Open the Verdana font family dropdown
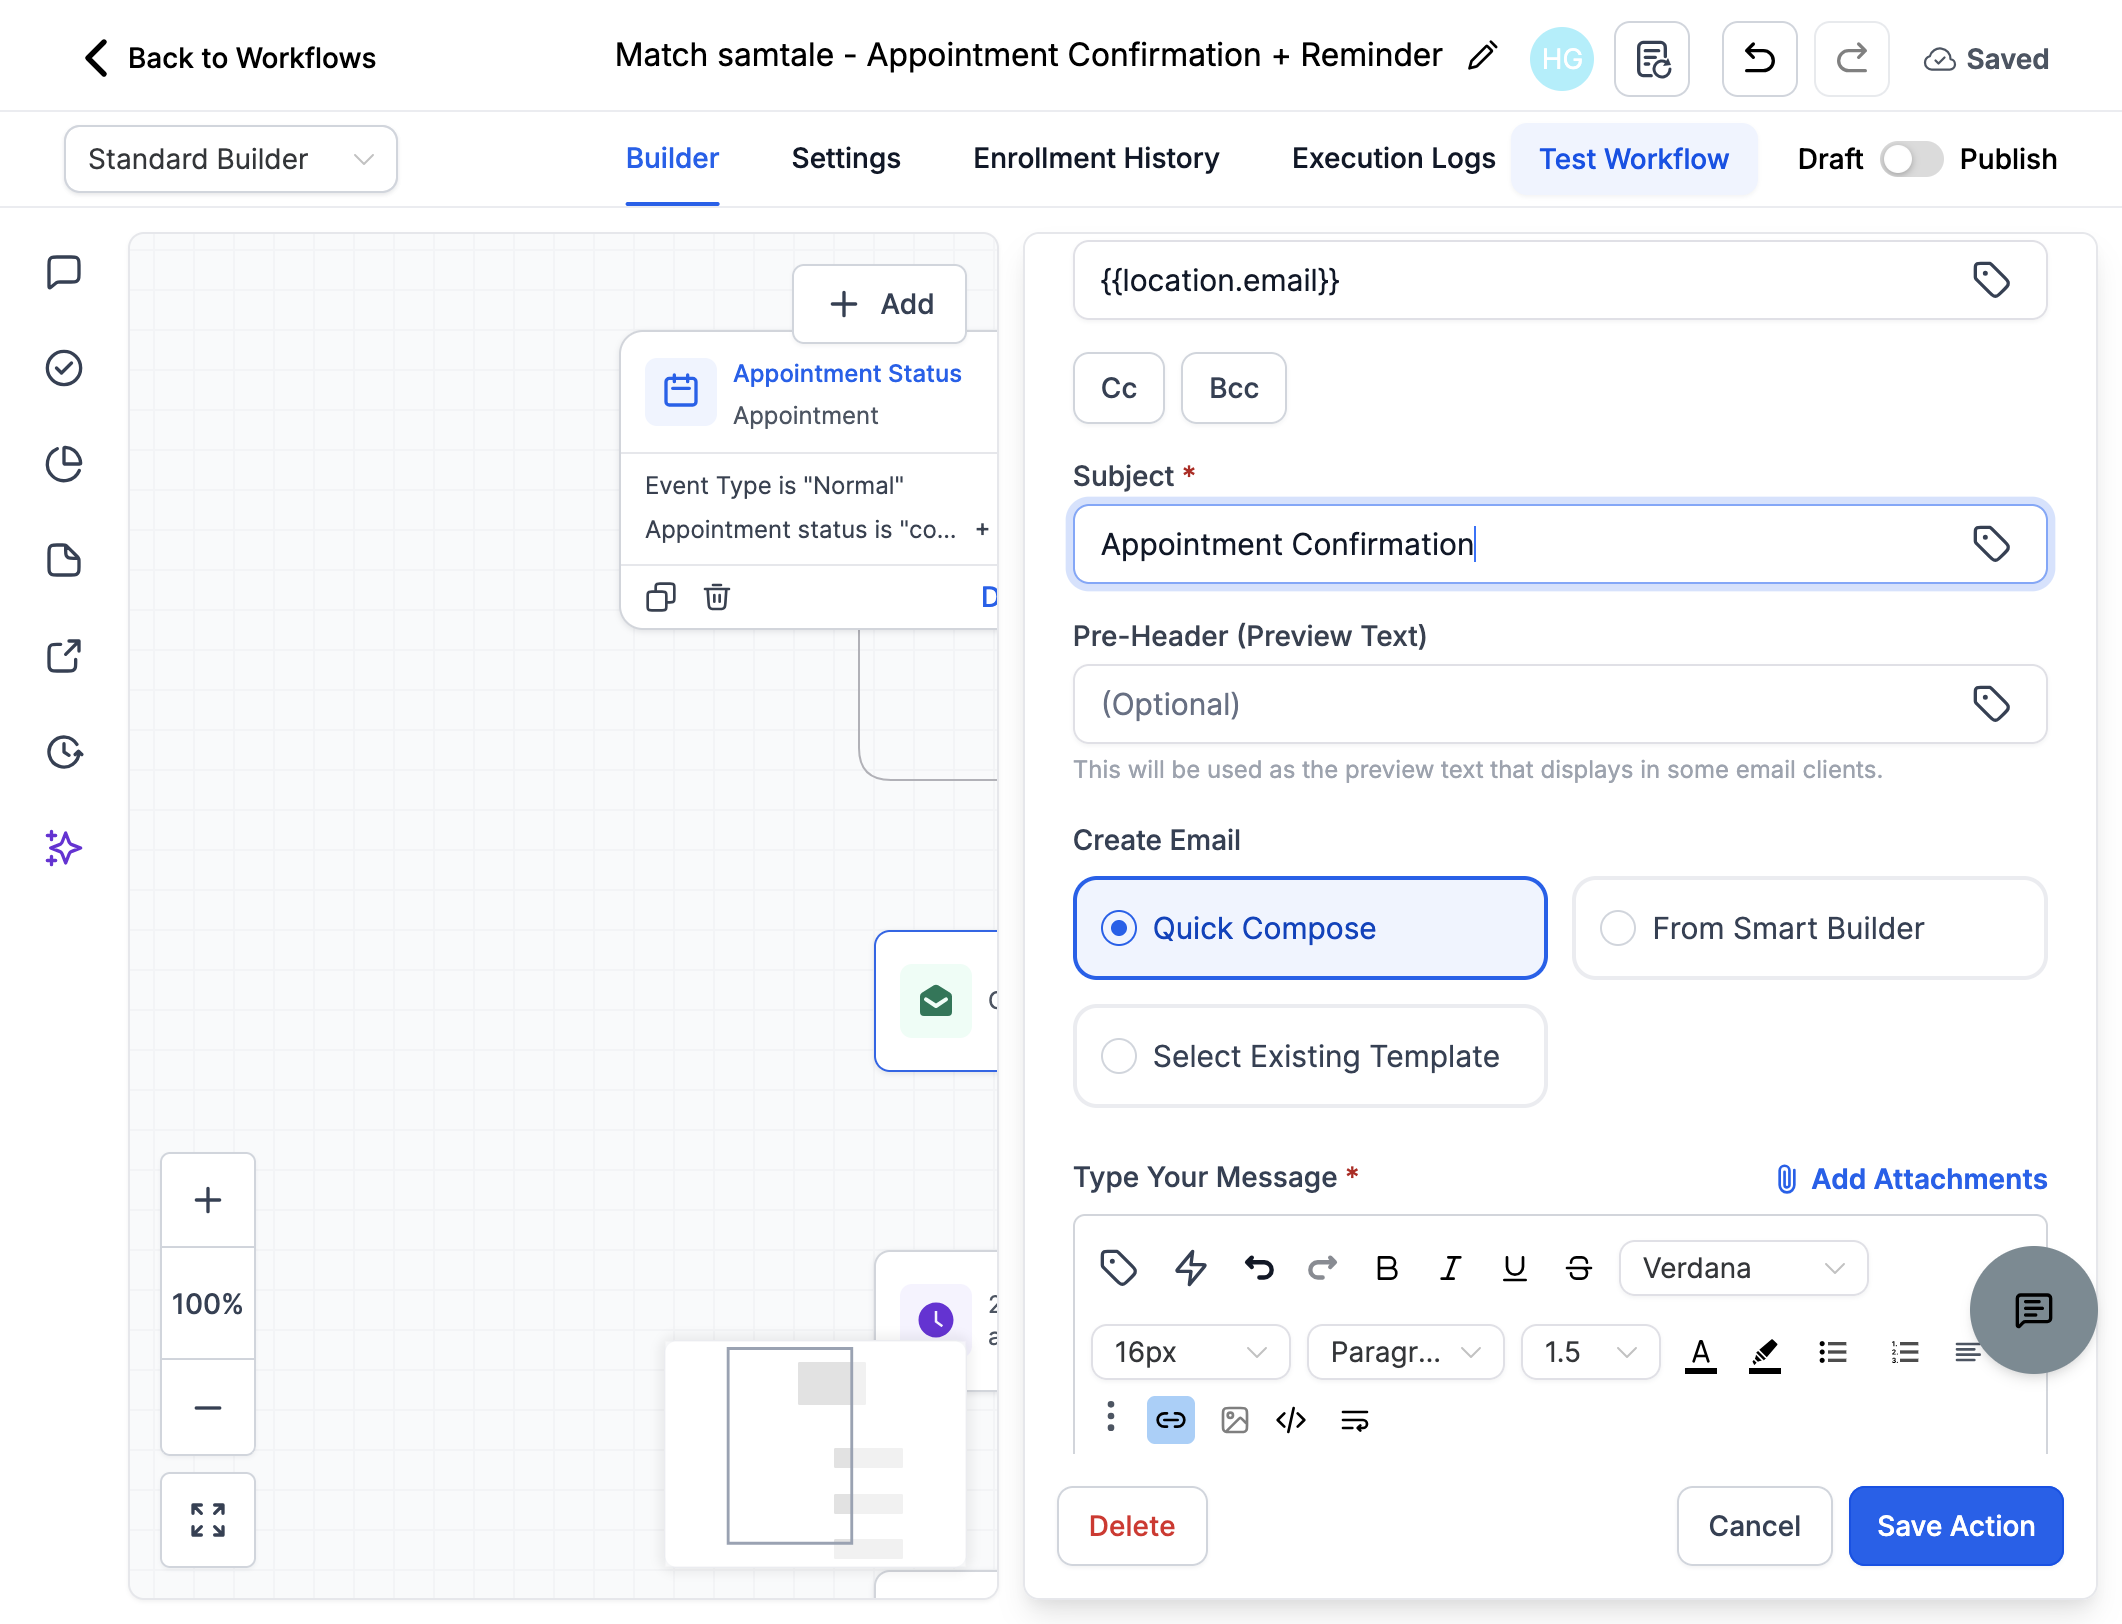The width and height of the screenshot is (2122, 1624). [1743, 1268]
